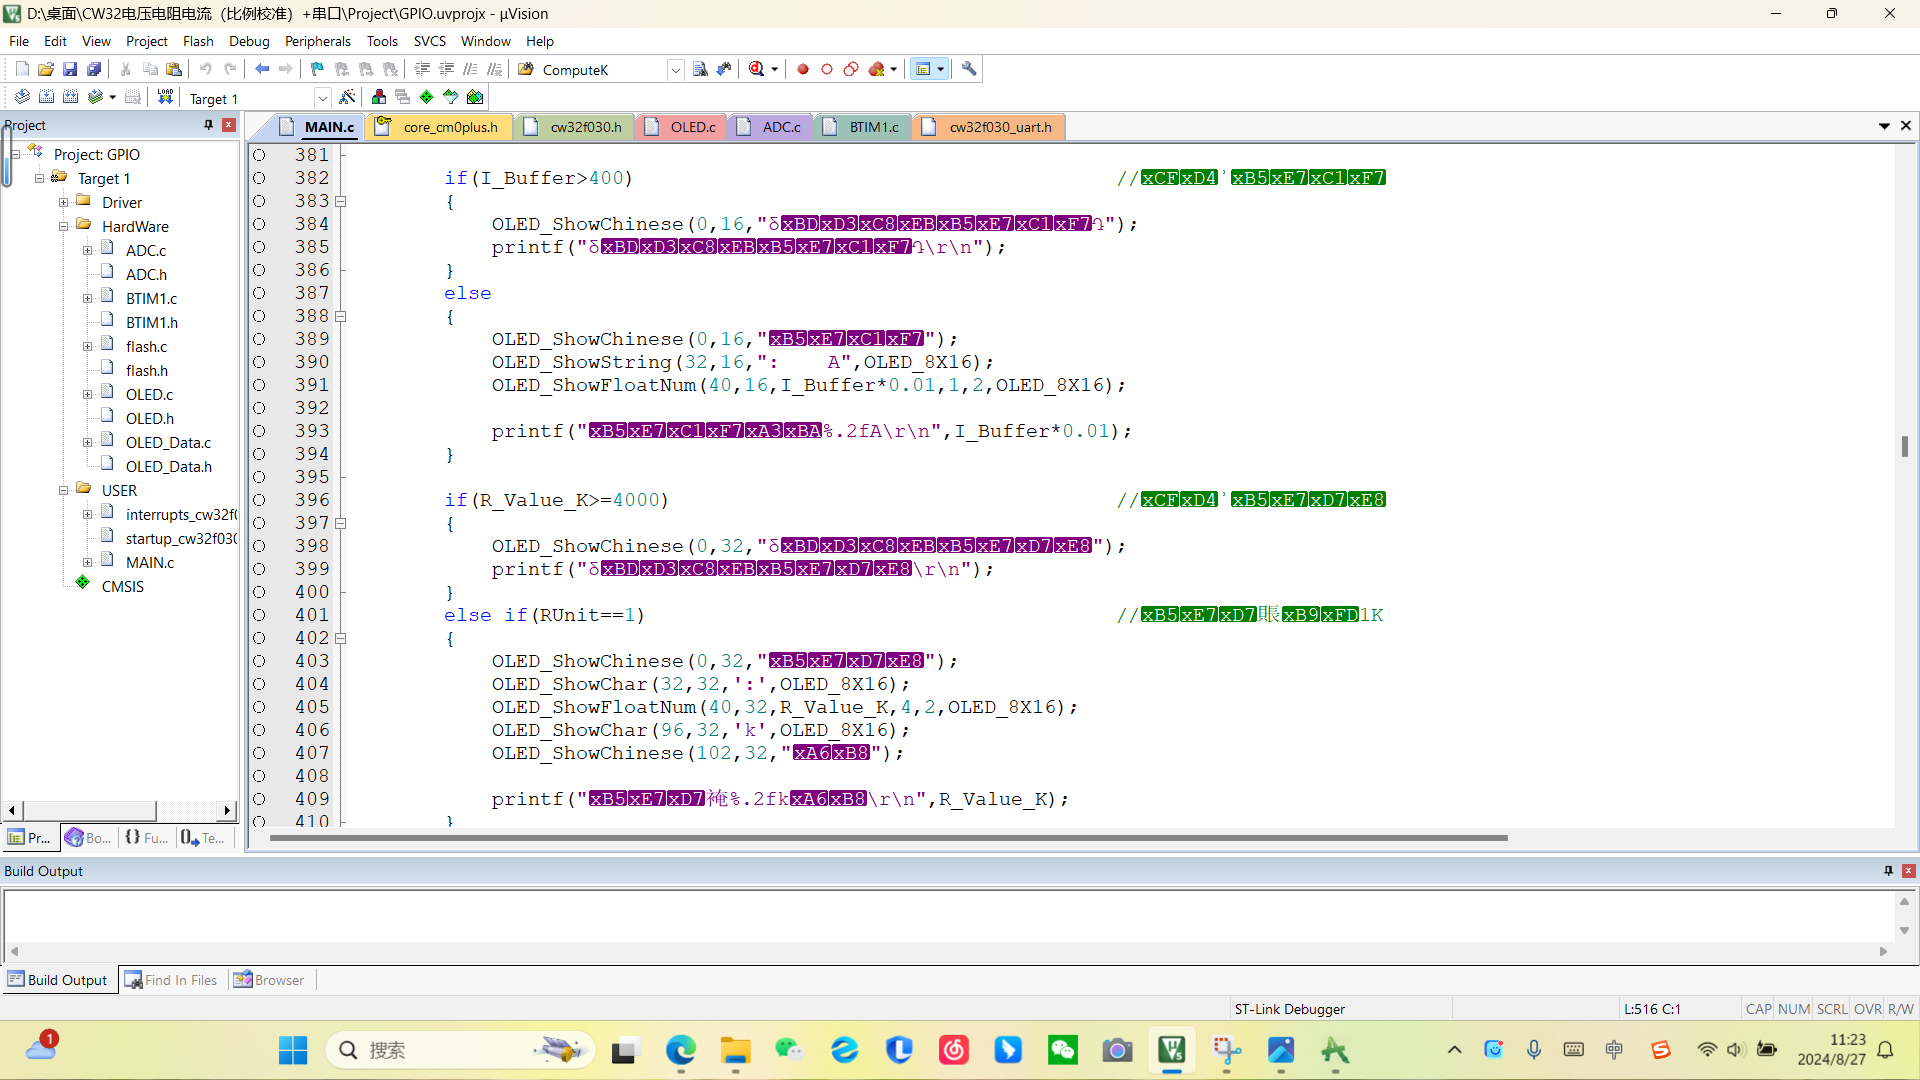The width and height of the screenshot is (1920, 1080).
Task: Insert or remove bookmark flag
Action: coord(317,69)
